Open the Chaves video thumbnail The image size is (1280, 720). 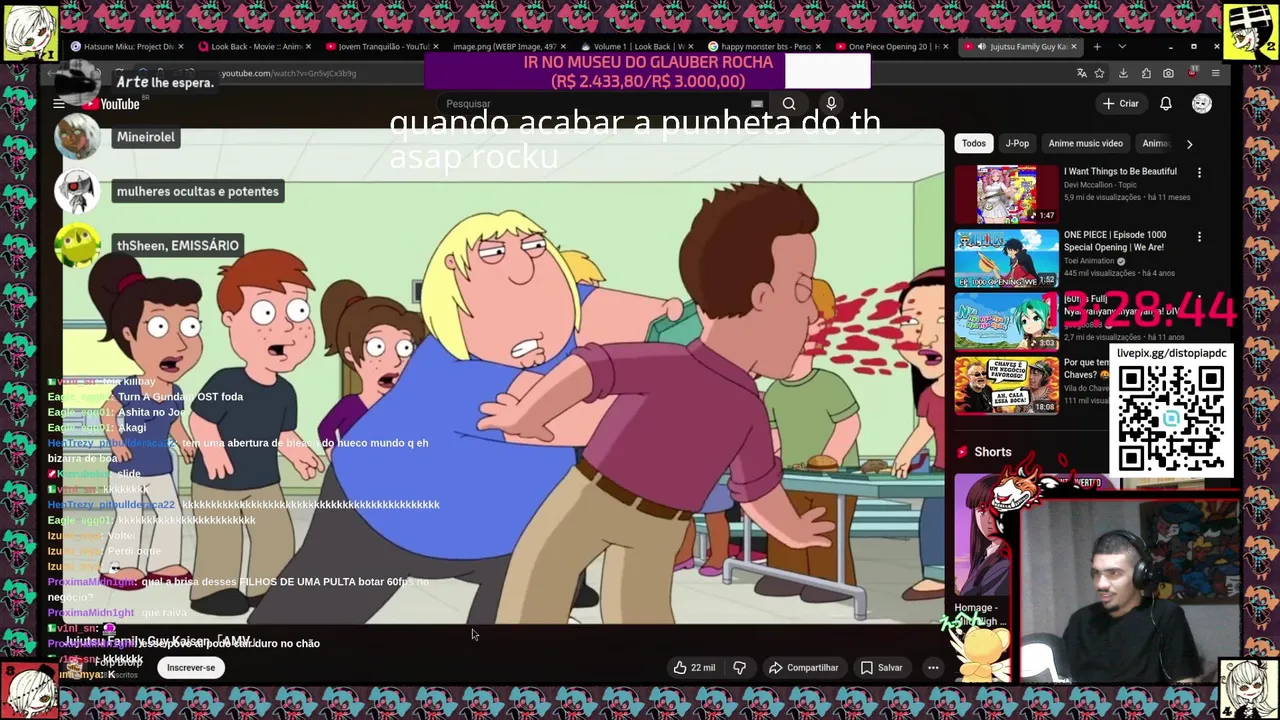tap(1006, 386)
